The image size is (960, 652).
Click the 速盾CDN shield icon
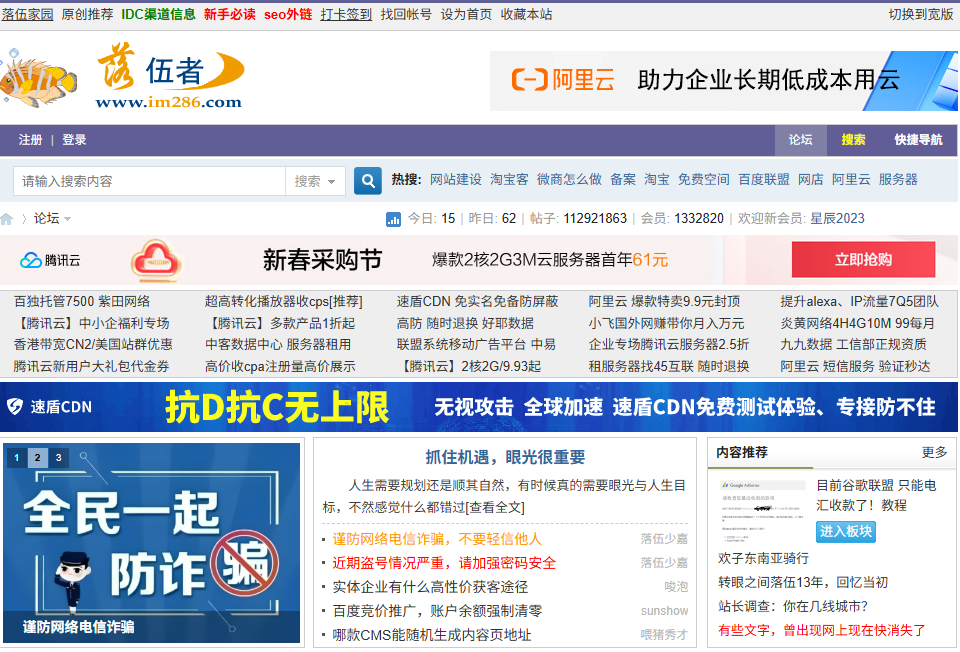coord(14,407)
